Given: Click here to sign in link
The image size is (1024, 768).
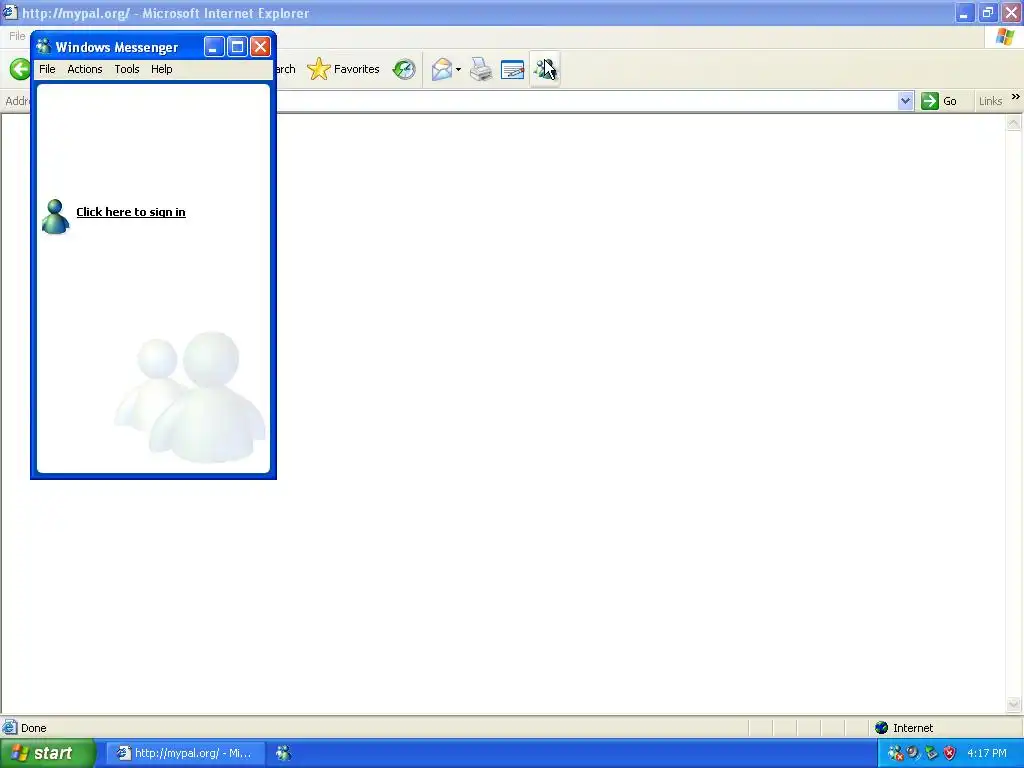Looking at the screenshot, I should coord(131,212).
